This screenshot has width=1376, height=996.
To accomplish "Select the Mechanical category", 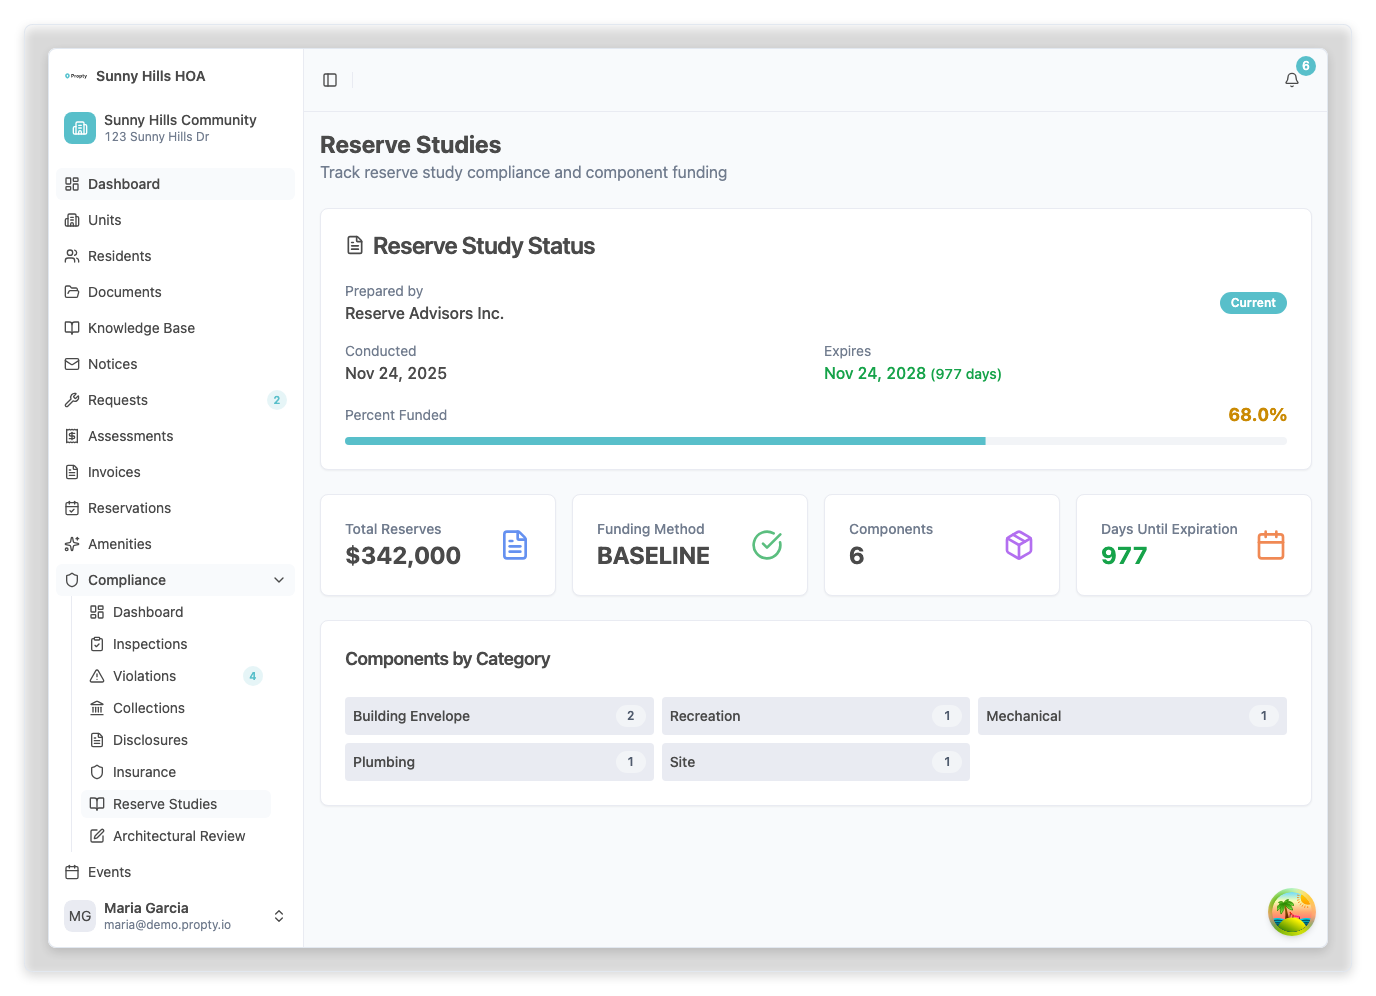I will (1131, 716).
